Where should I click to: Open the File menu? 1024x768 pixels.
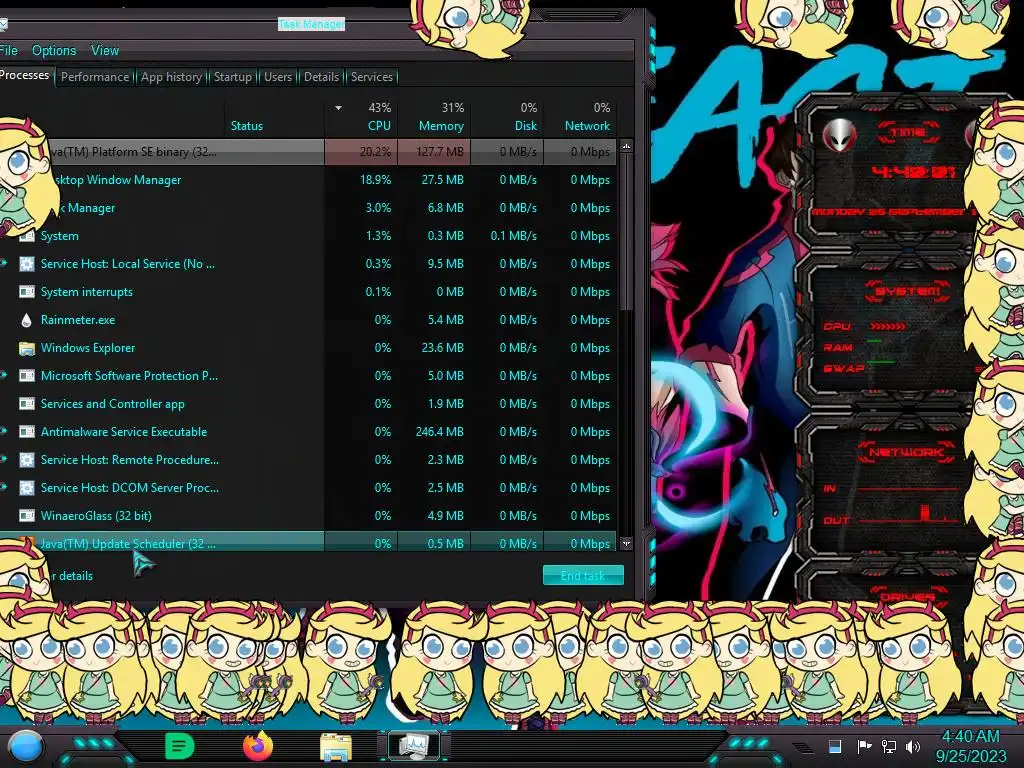9,50
